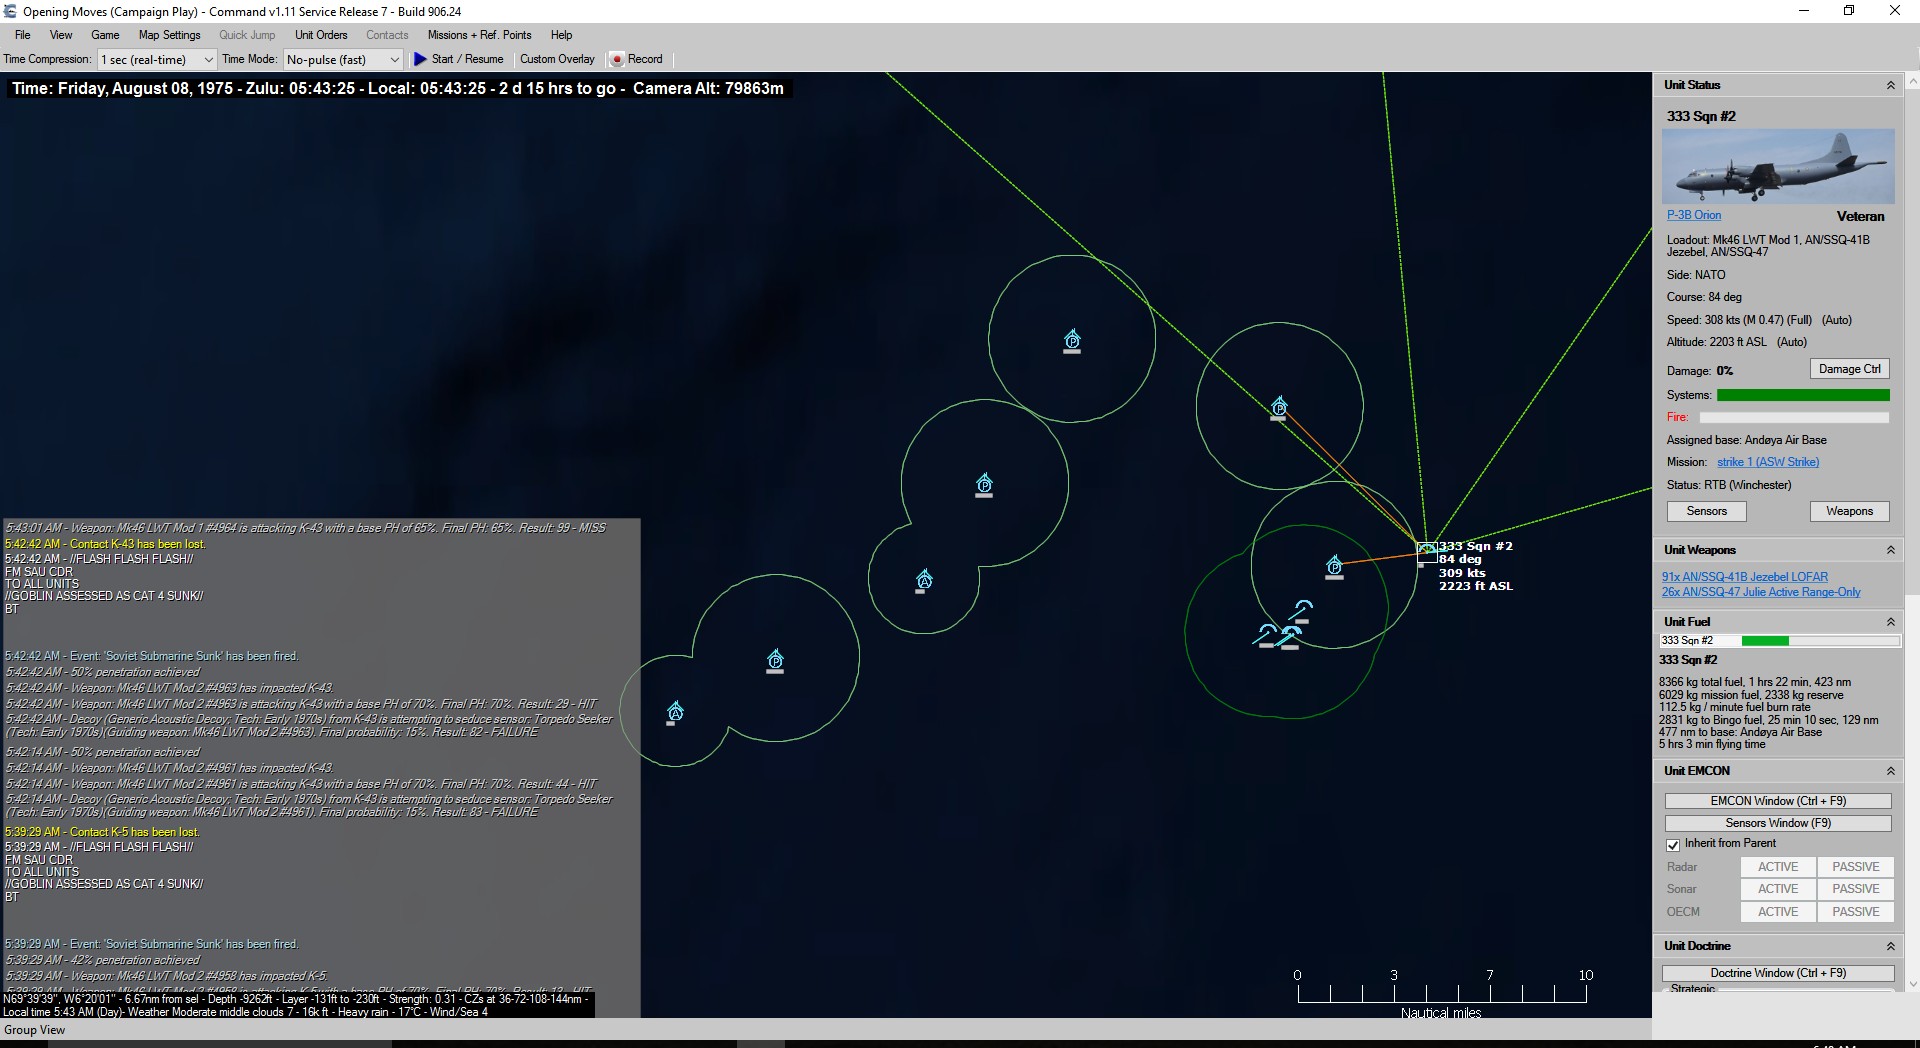Open the P-3B Orion database link
This screenshot has height=1048, width=1920.
pos(1694,215)
